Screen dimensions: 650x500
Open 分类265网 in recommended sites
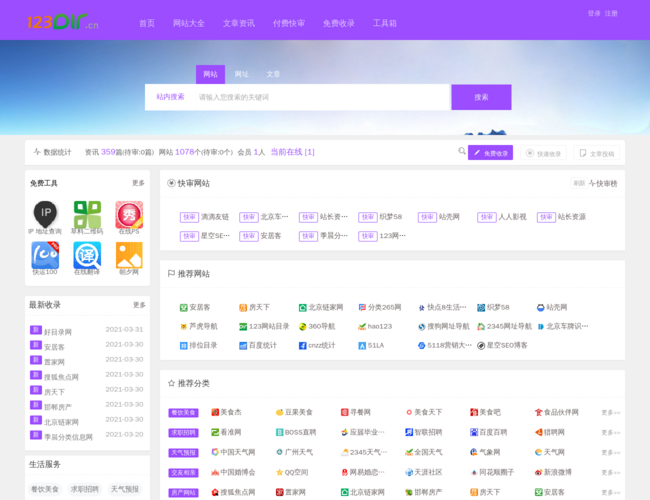point(380,307)
